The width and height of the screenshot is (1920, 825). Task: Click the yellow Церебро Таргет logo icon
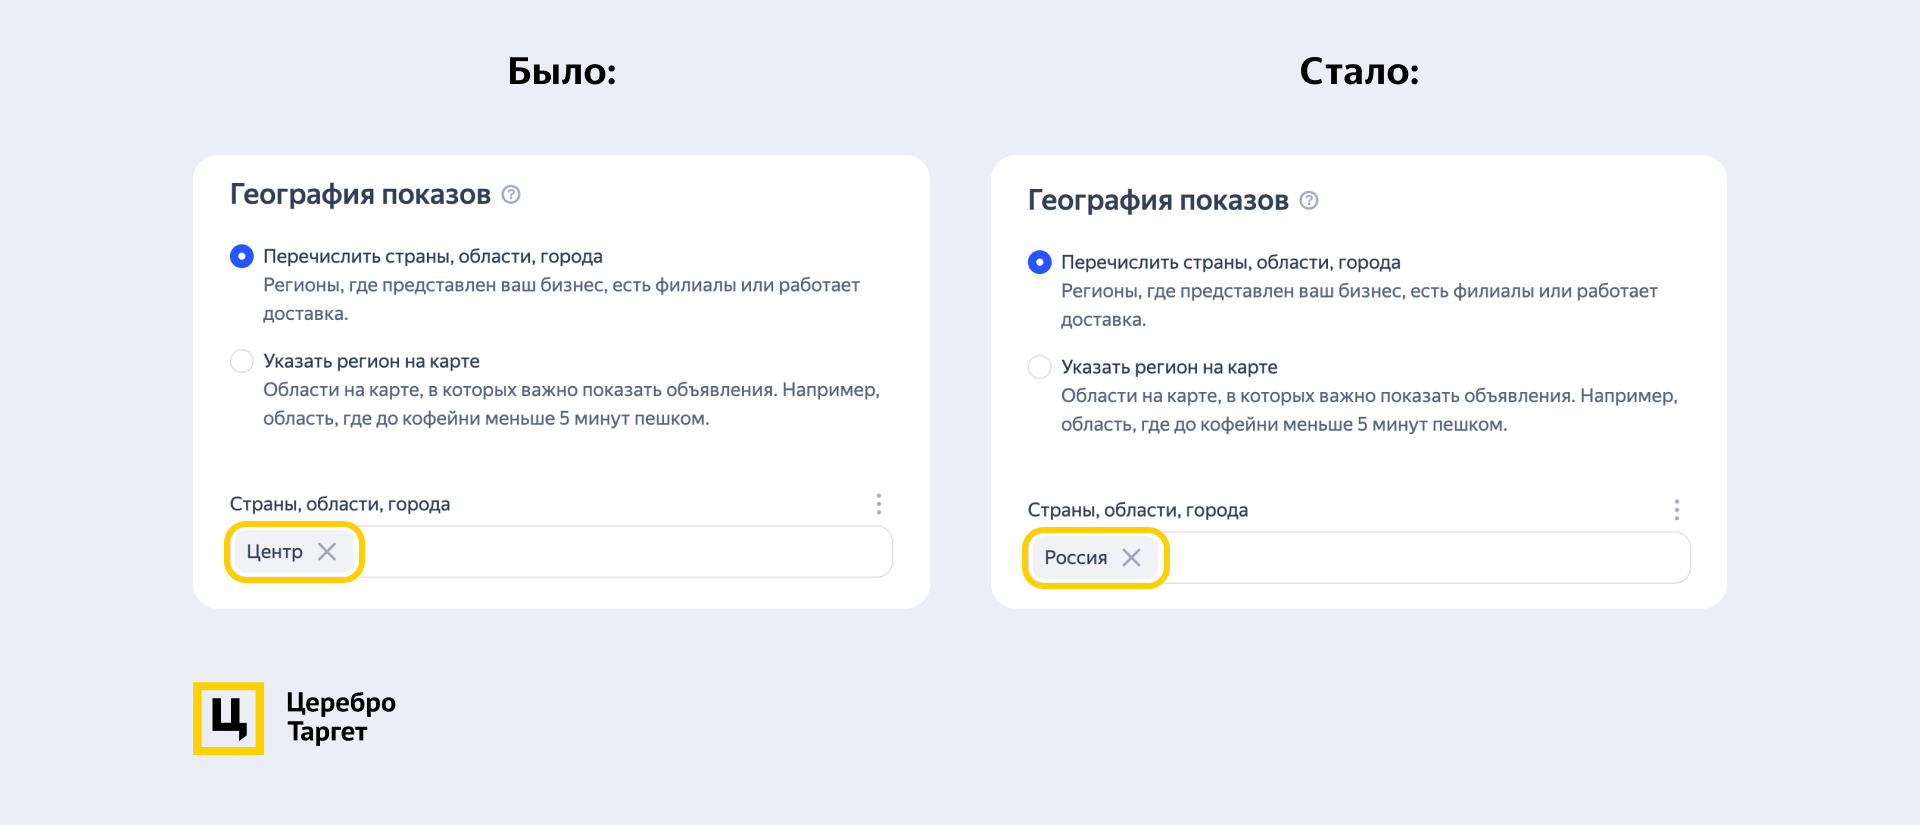(x=229, y=718)
